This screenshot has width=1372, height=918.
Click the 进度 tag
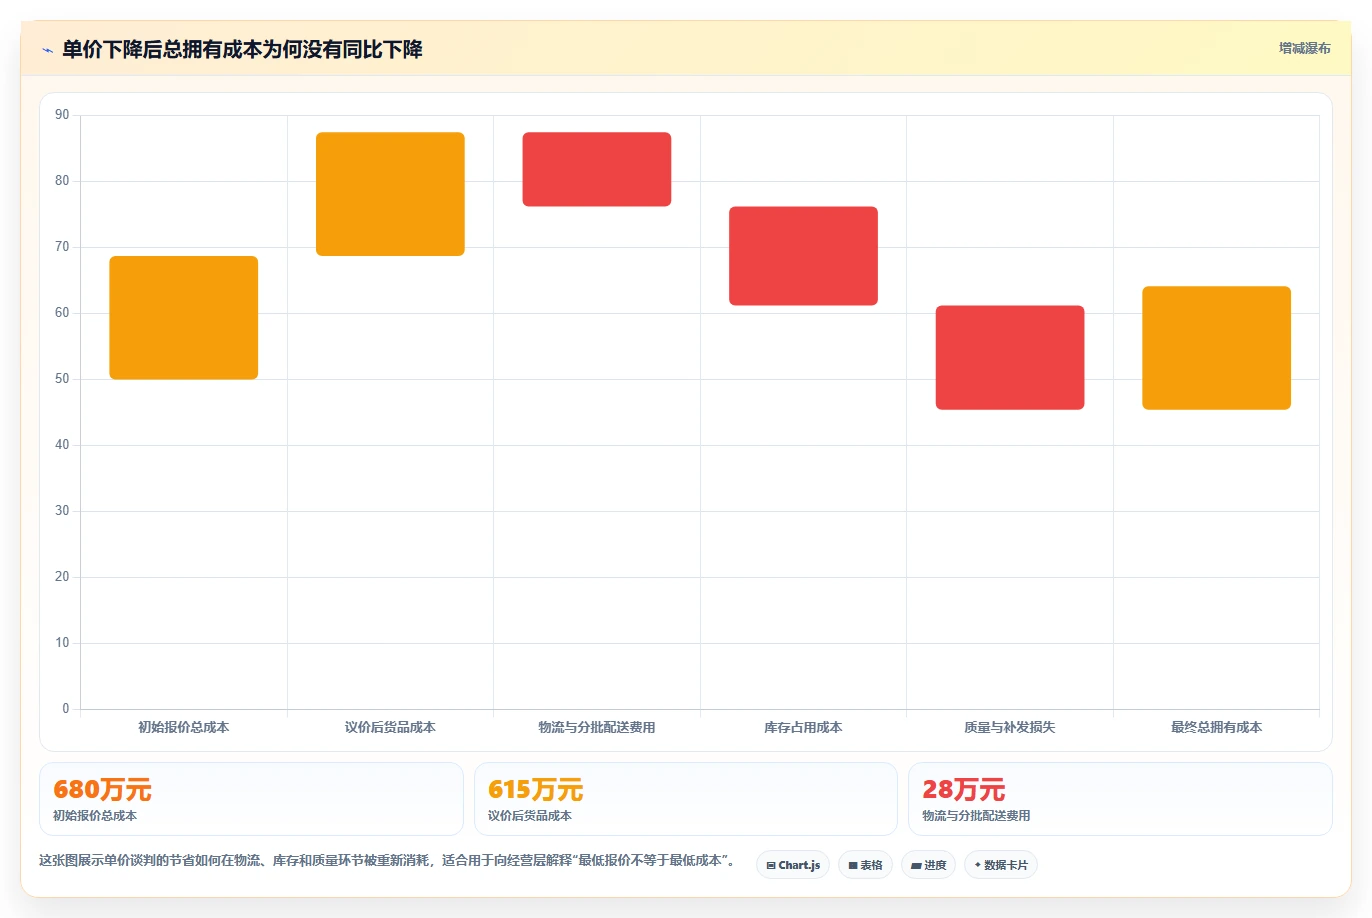pyautogui.click(x=928, y=865)
